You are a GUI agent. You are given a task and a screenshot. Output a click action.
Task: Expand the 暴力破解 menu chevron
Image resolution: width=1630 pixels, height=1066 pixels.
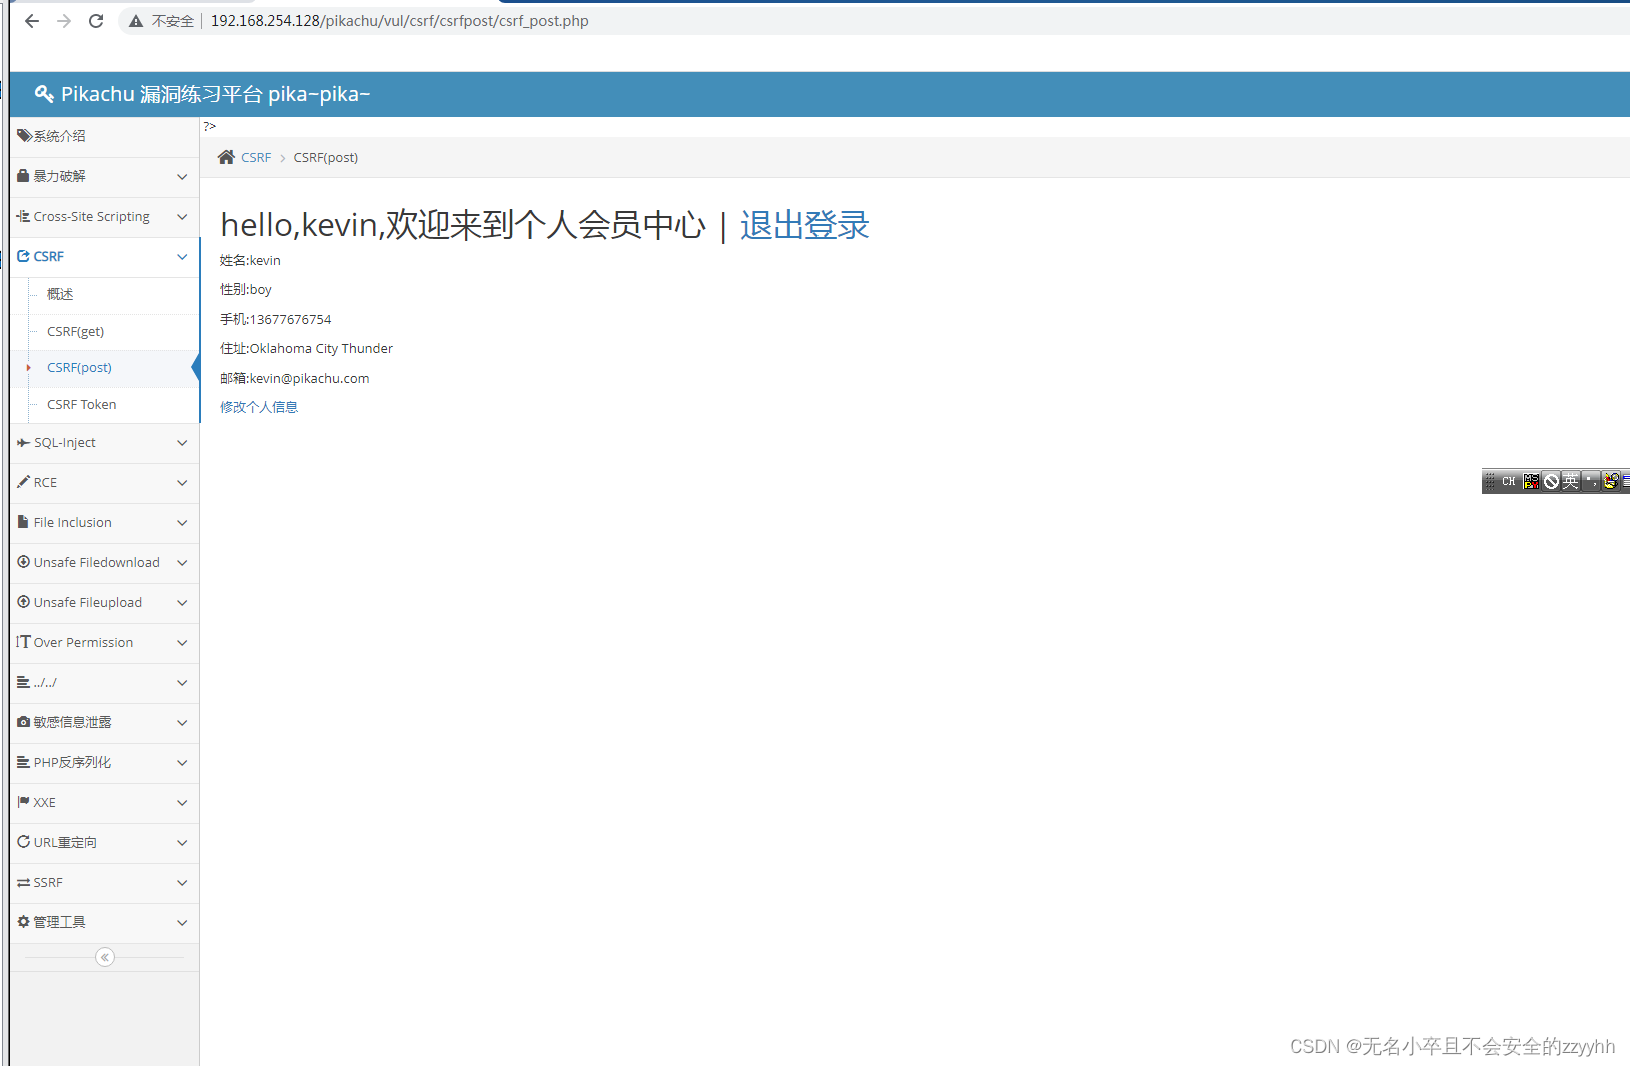pyautogui.click(x=182, y=177)
